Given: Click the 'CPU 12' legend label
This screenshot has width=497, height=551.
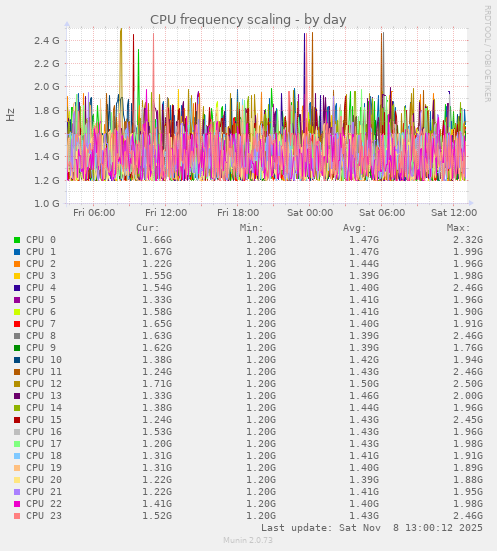Looking at the screenshot, I should click(44, 384).
